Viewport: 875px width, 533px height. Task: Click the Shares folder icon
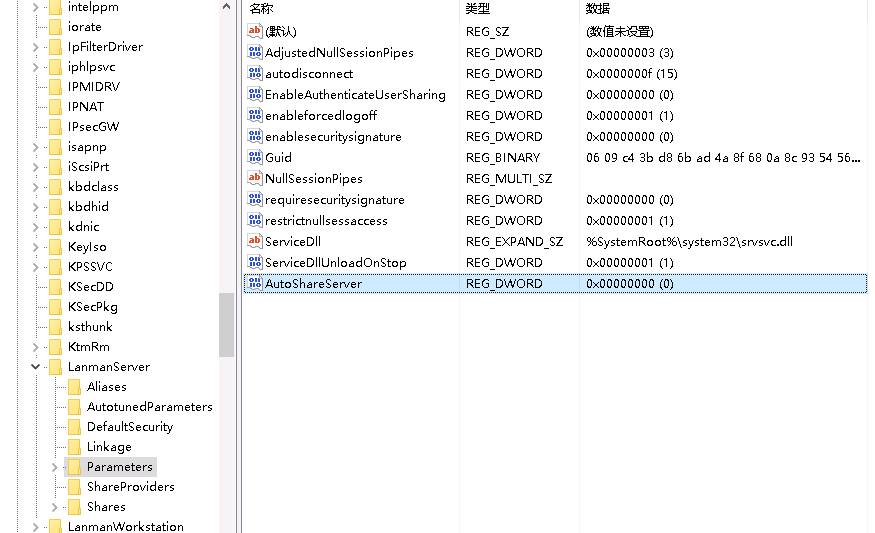pos(74,507)
